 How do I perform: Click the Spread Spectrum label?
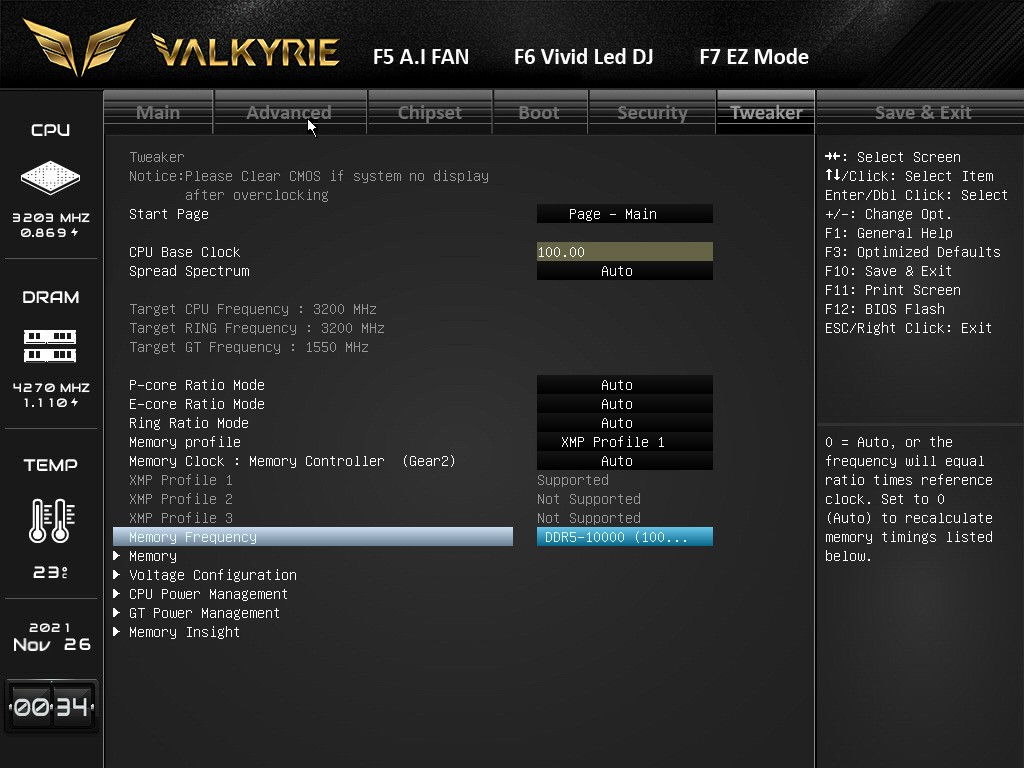coord(189,271)
